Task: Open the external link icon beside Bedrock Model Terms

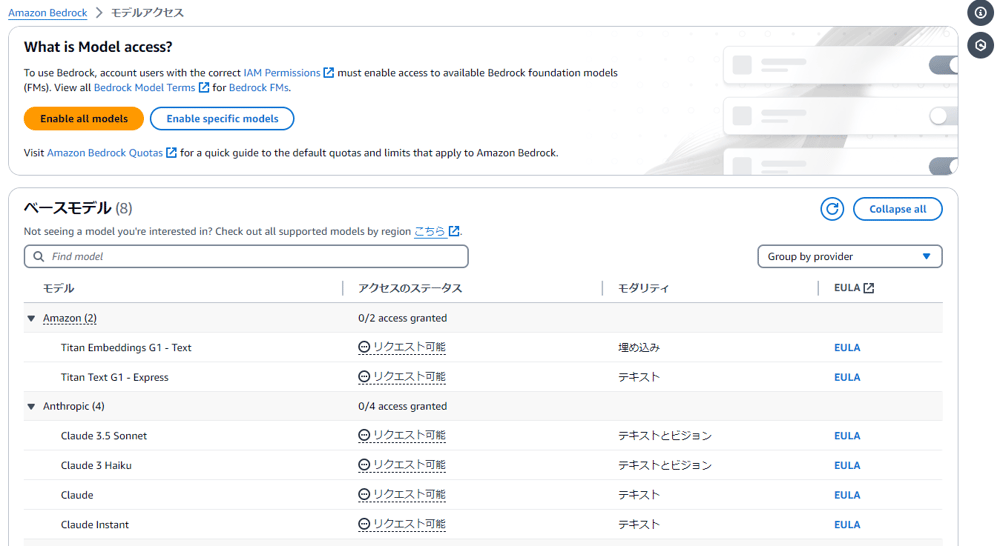Action: pyautogui.click(x=203, y=87)
